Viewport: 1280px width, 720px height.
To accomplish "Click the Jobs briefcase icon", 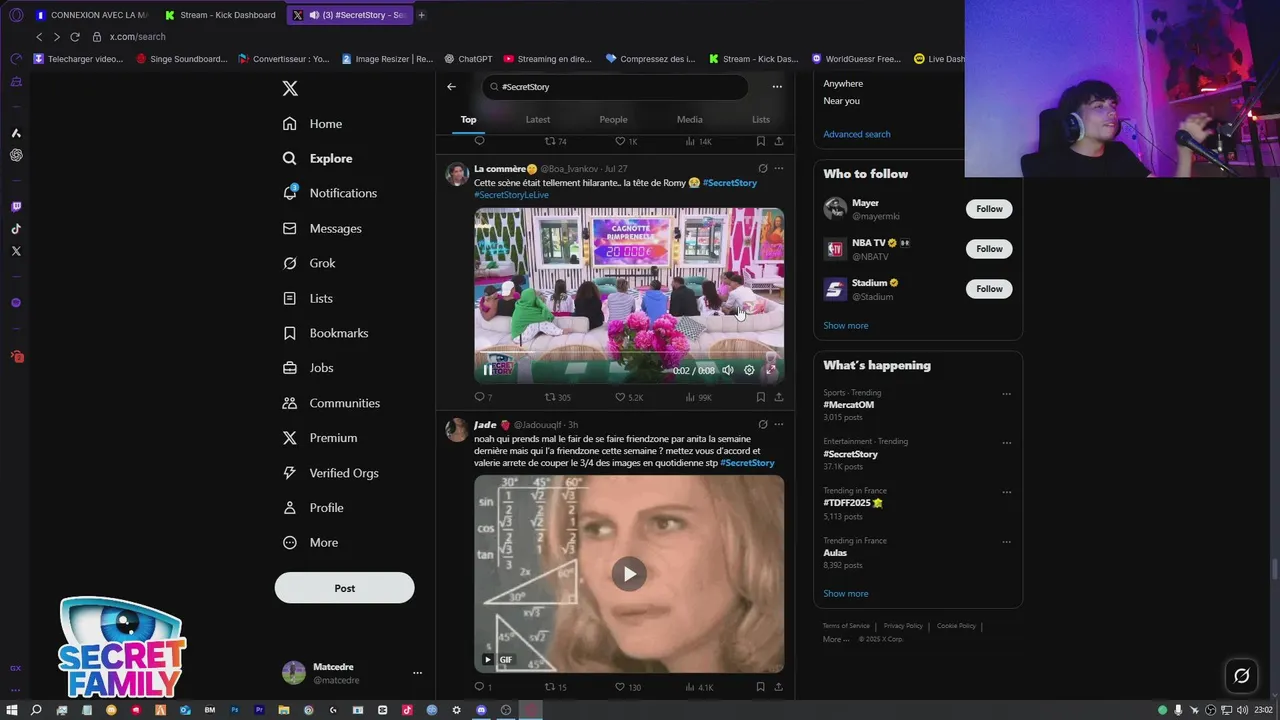I will [x=290, y=368].
